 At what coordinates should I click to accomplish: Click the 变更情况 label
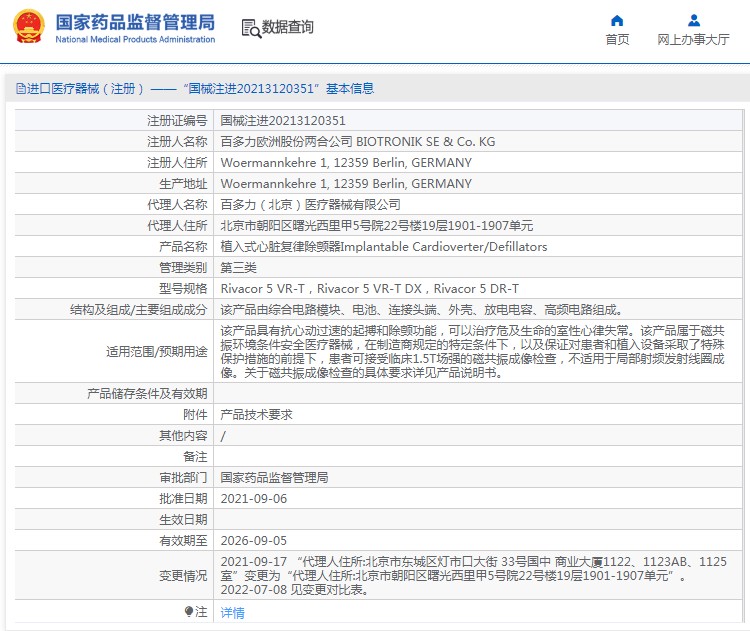[x=183, y=576]
